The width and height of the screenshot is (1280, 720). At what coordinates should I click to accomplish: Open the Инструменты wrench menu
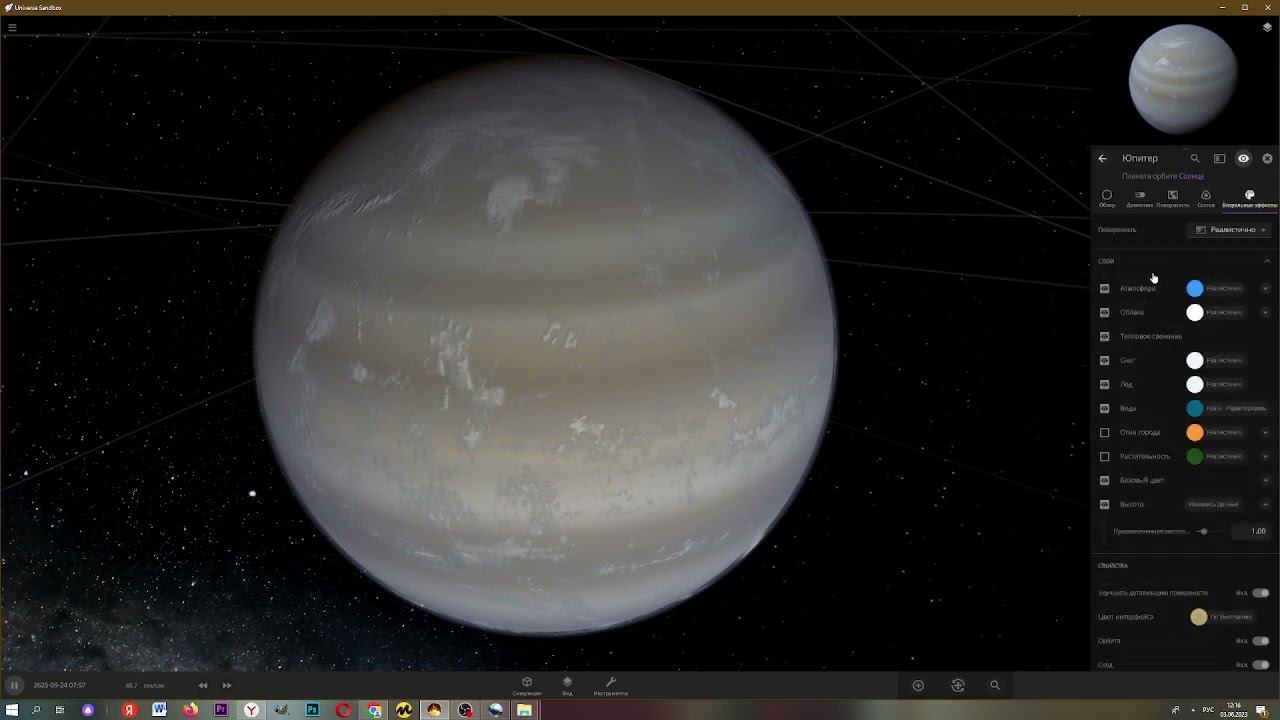click(611, 685)
